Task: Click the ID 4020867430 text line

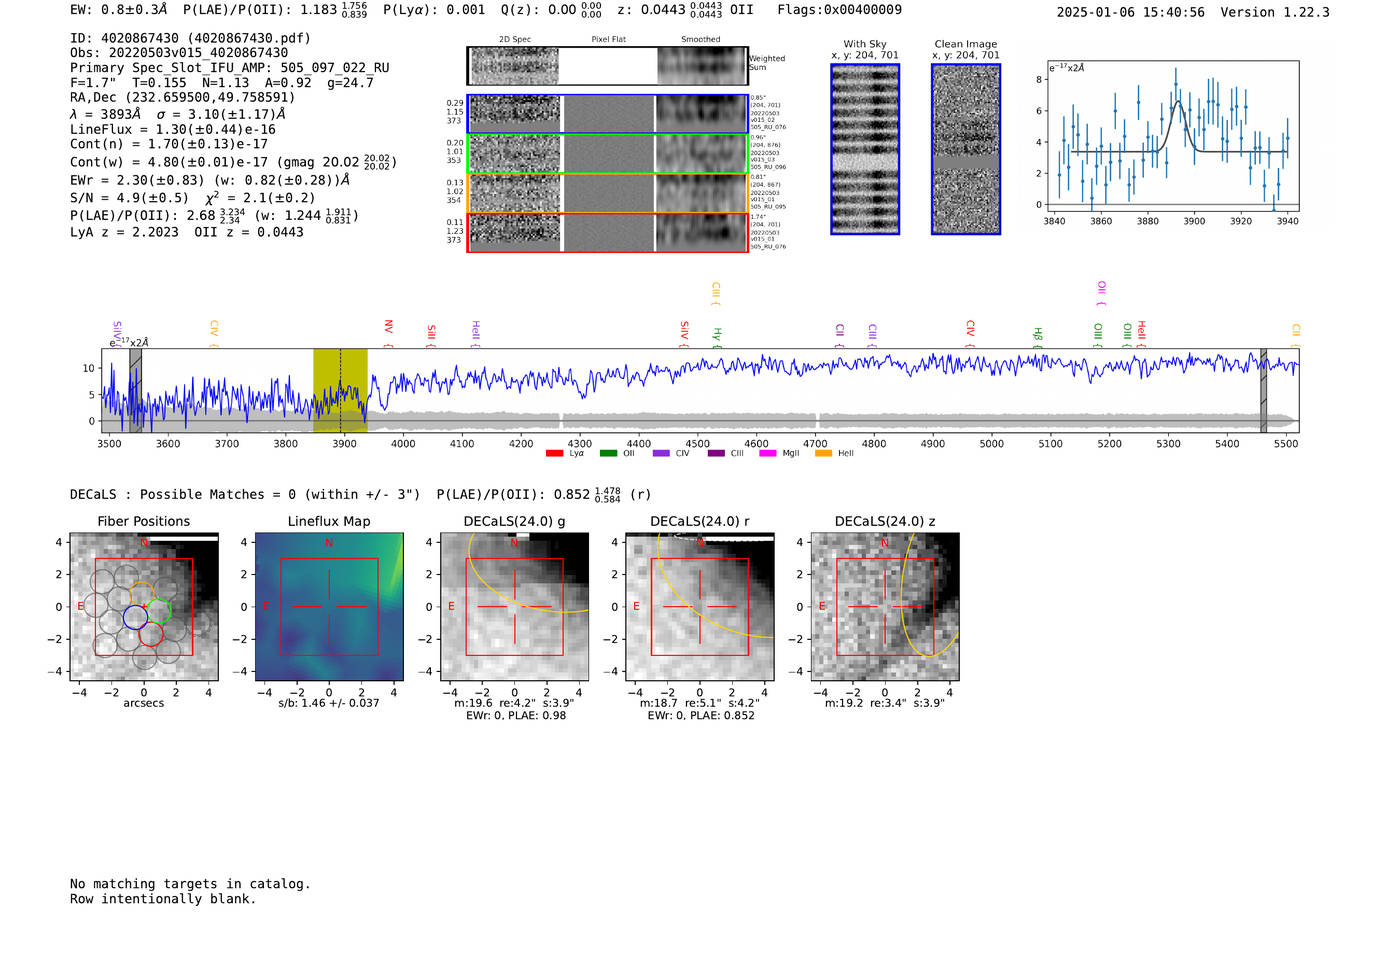Action: (x=190, y=38)
